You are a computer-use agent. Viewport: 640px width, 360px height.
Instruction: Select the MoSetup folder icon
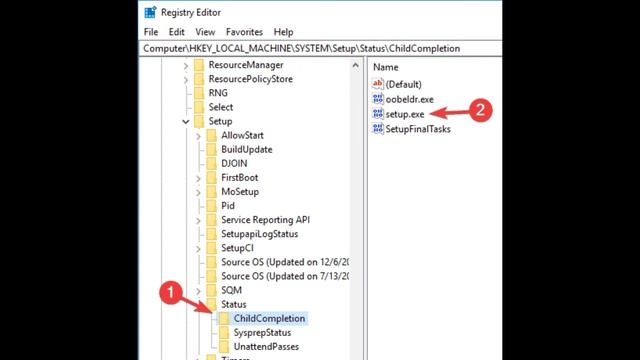pyautogui.click(x=211, y=192)
